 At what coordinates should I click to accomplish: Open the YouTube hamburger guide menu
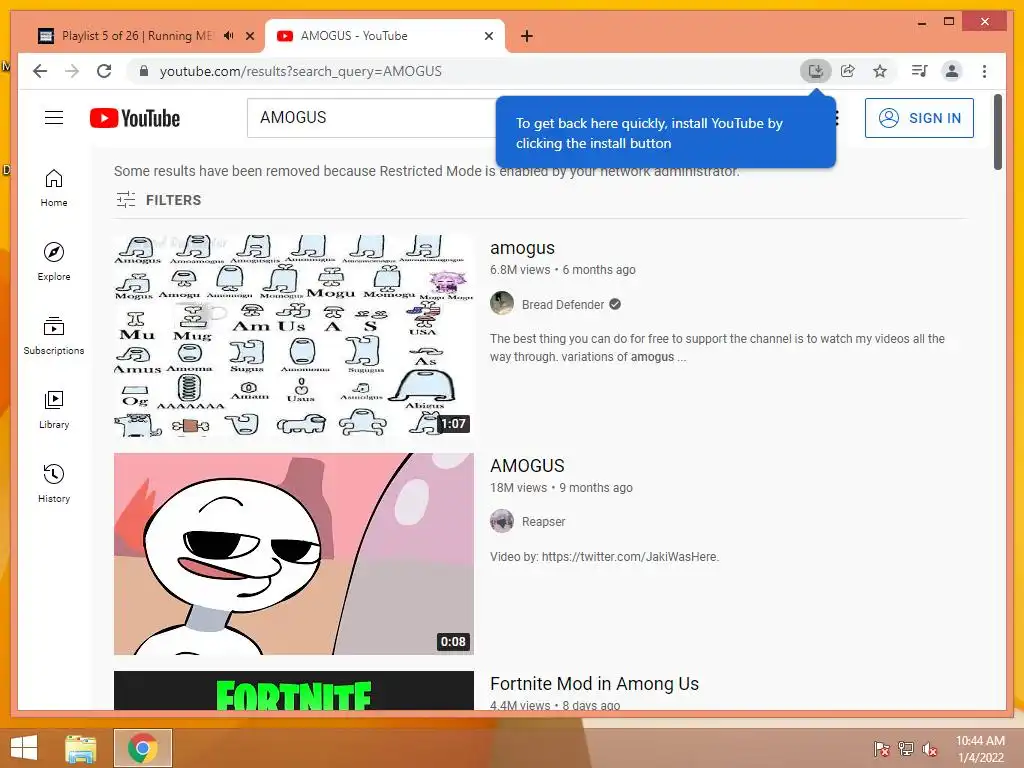click(54, 118)
